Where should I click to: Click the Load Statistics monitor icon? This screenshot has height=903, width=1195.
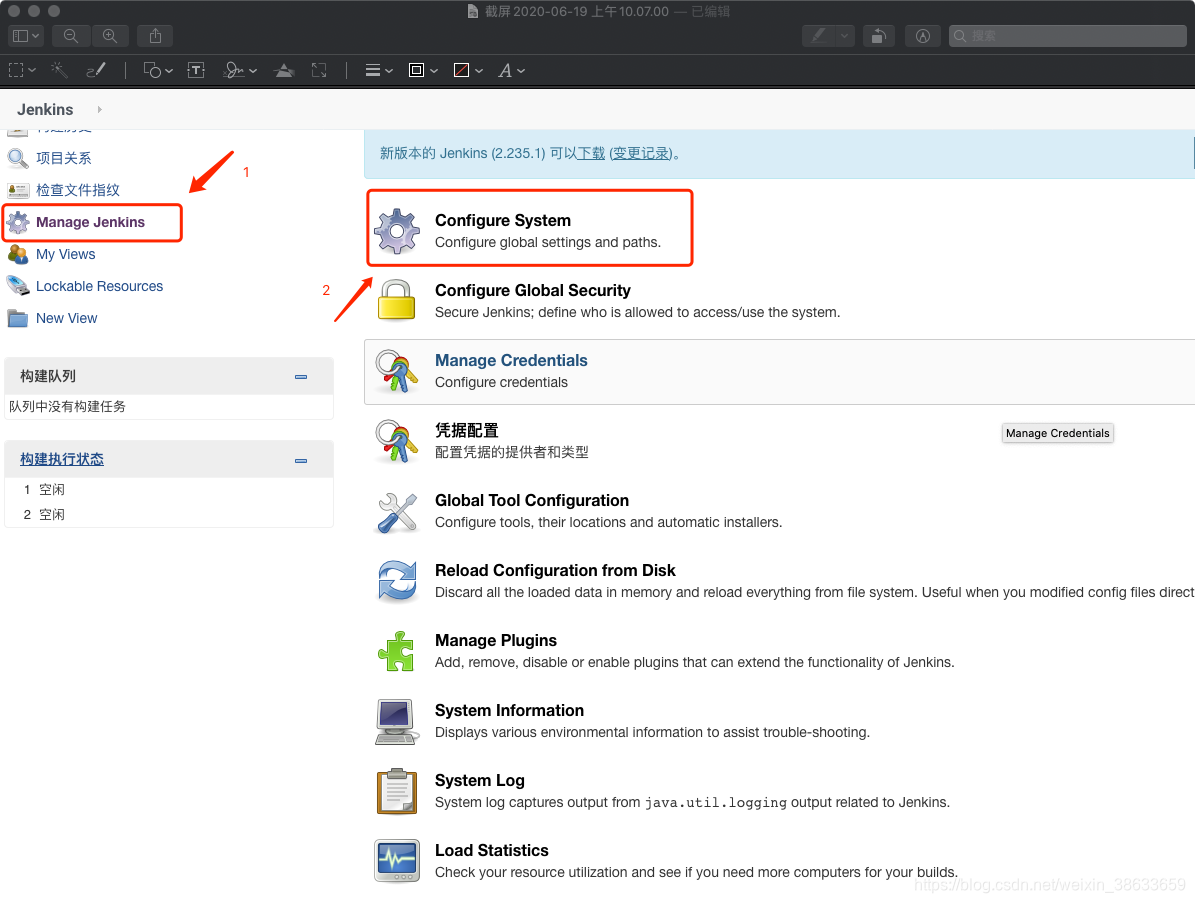click(x=397, y=861)
